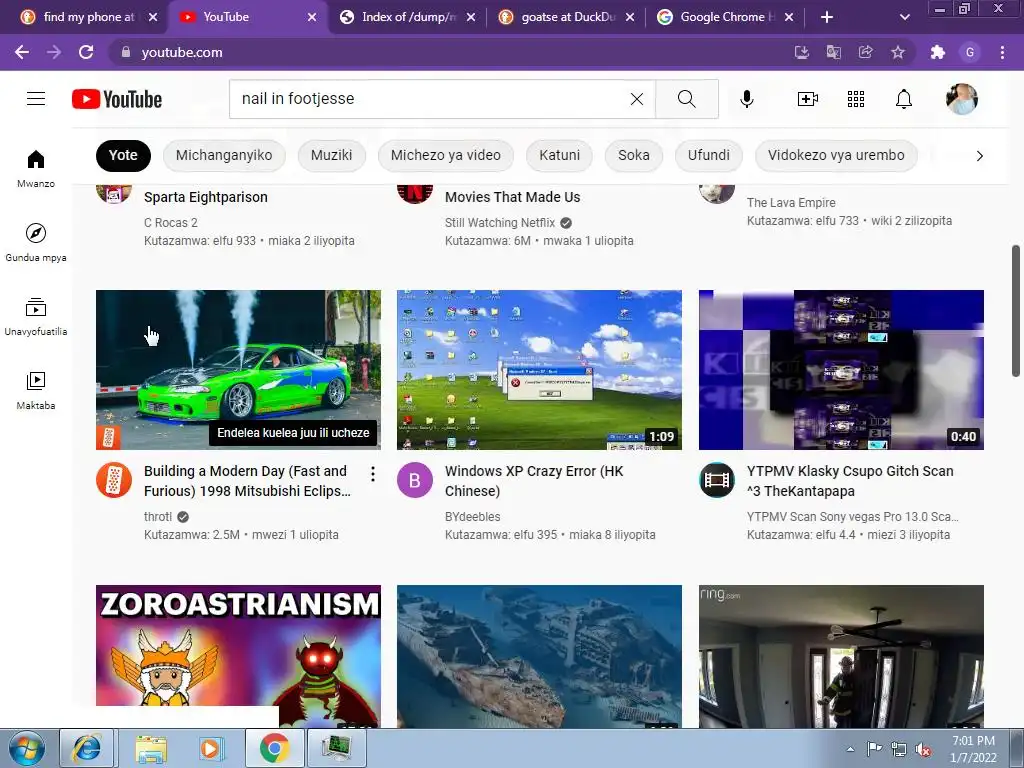Open the YouTube apps grid icon
This screenshot has height=768, width=1024.
(x=856, y=99)
